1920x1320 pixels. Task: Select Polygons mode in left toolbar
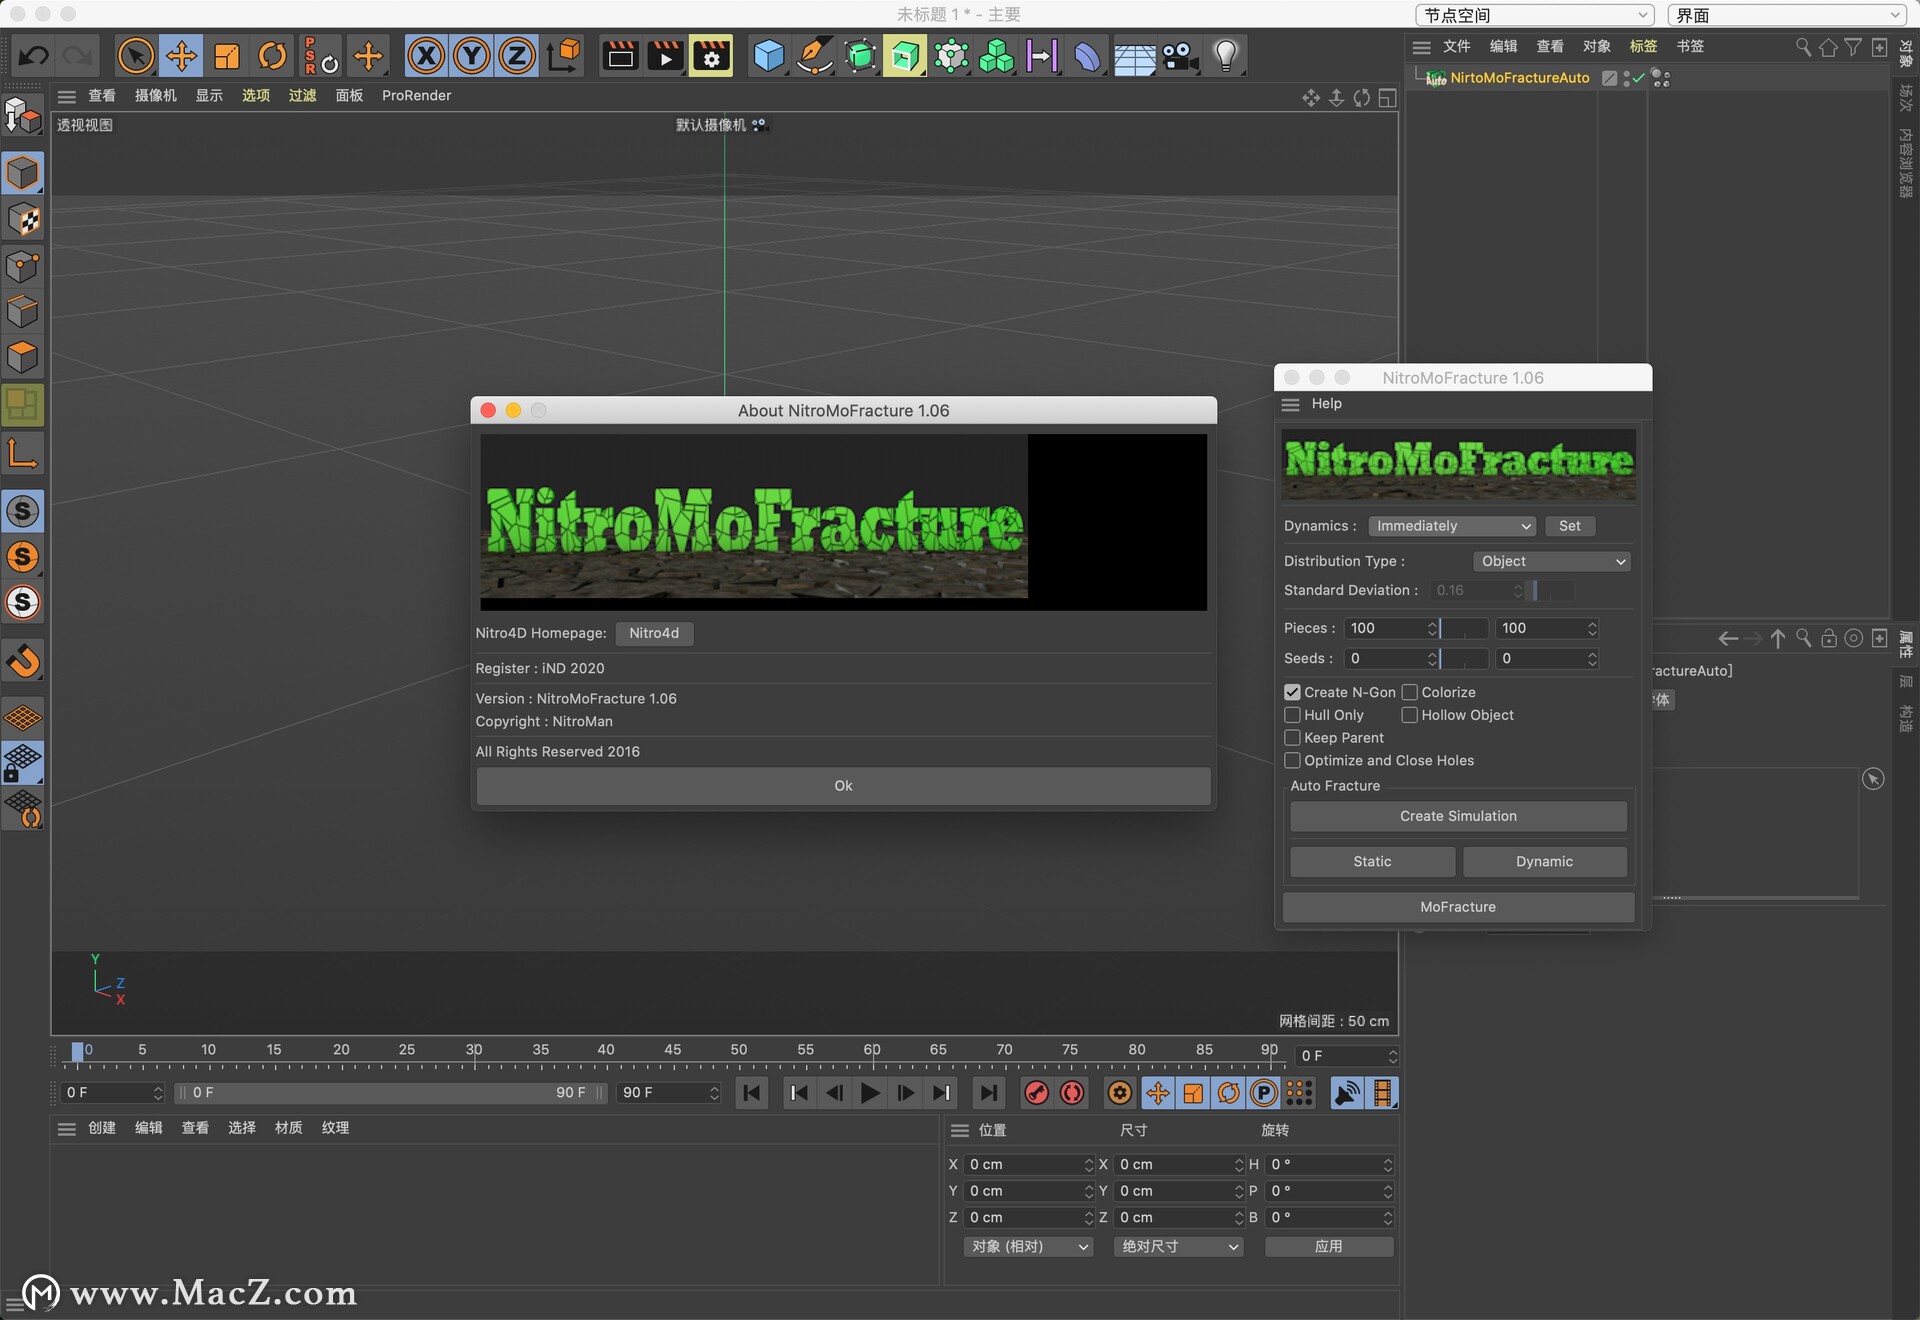23,357
